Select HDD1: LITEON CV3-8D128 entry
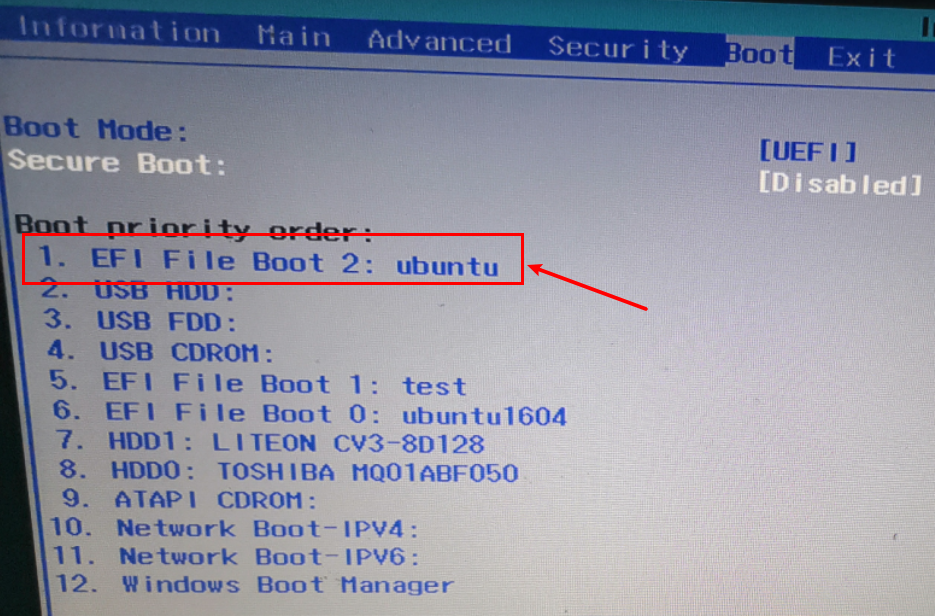Image resolution: width=935 pixels, height=616 pixels. point(270,443)
